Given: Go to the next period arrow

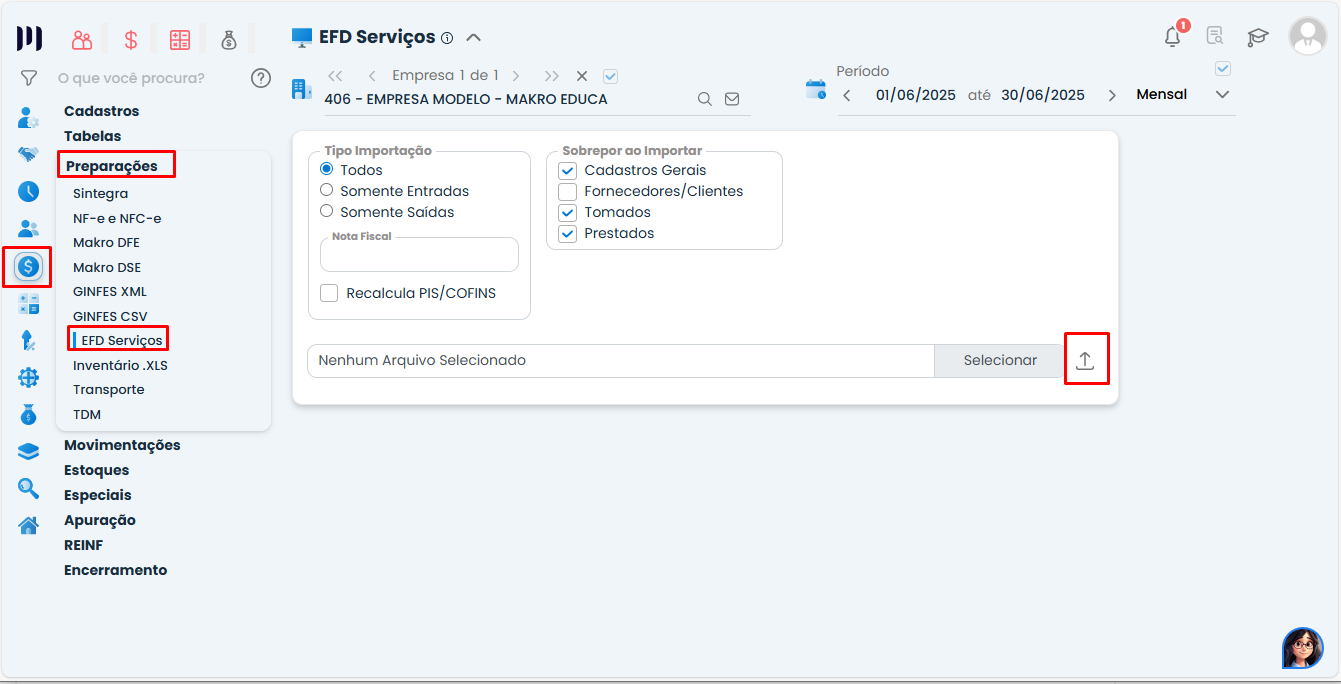Looking at the screenshot, I should (1112, 95).
